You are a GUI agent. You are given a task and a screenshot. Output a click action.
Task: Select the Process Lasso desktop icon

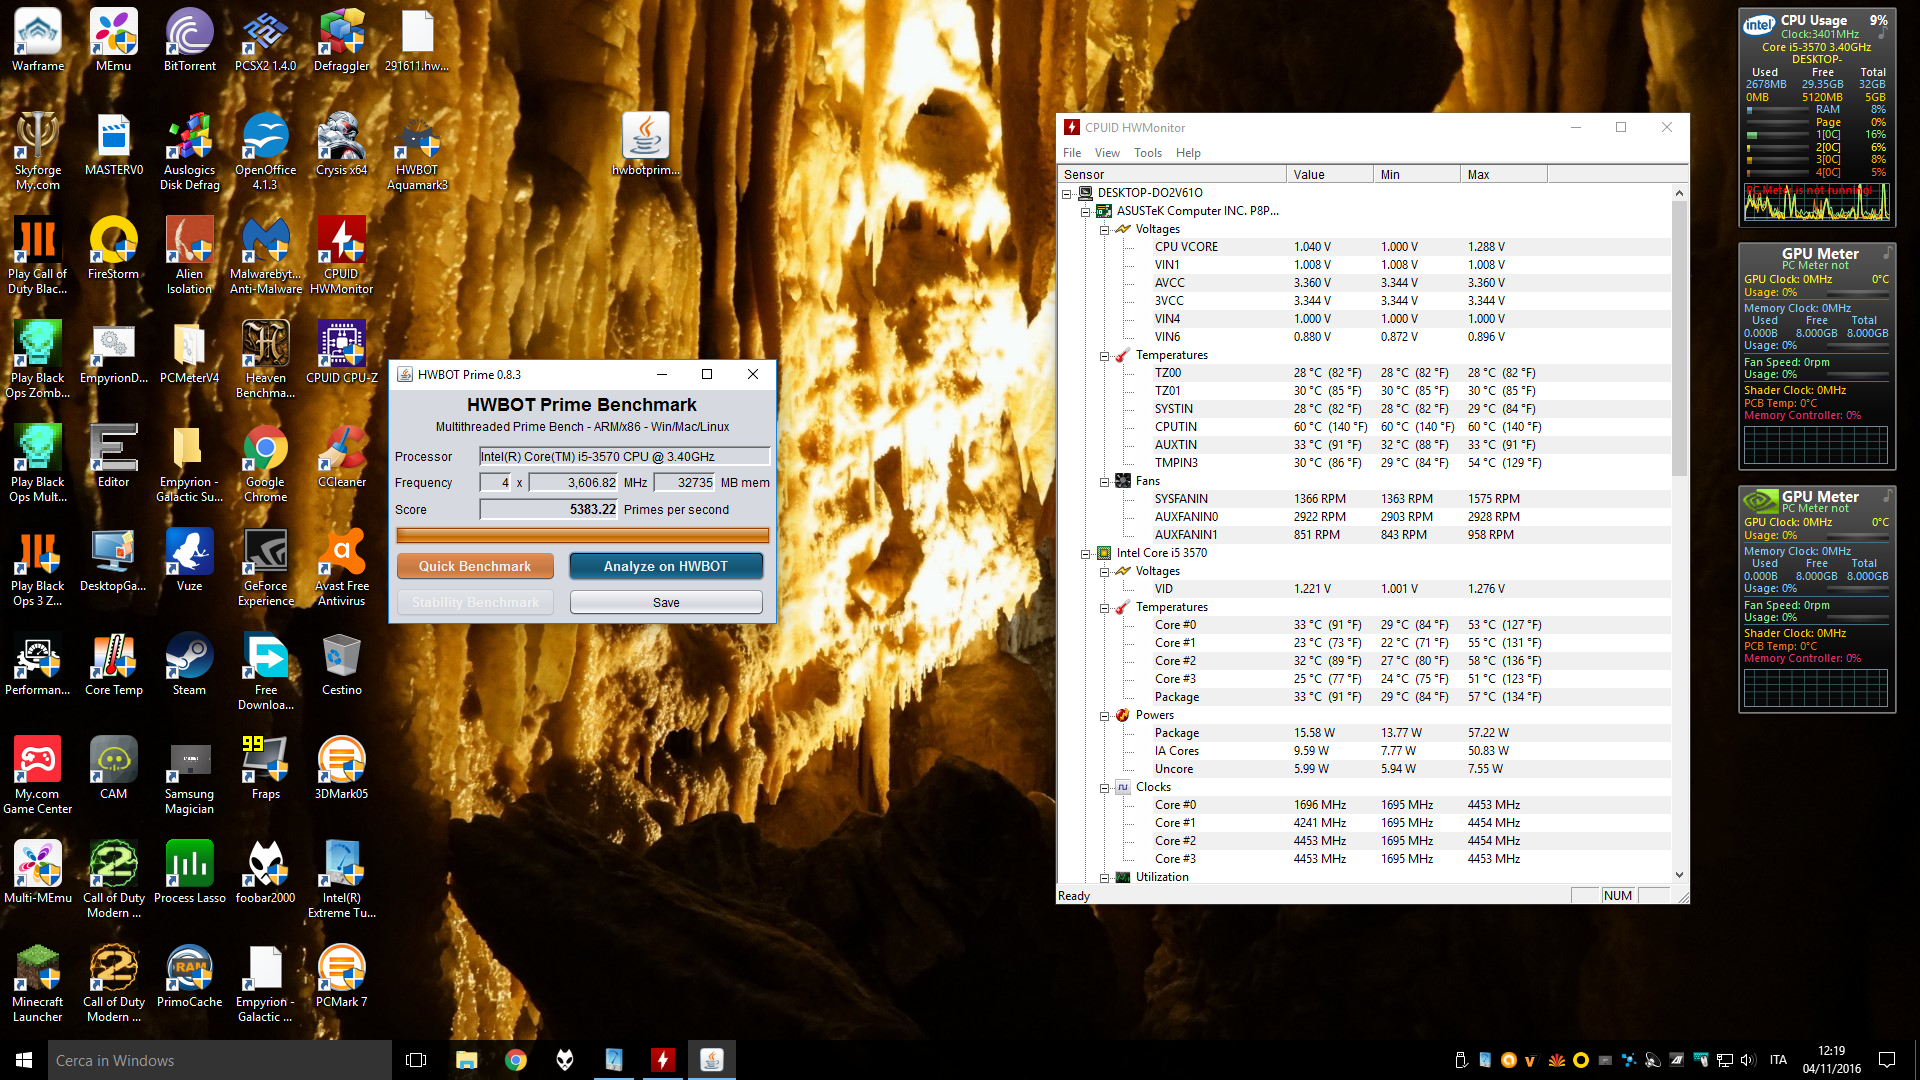190,873
